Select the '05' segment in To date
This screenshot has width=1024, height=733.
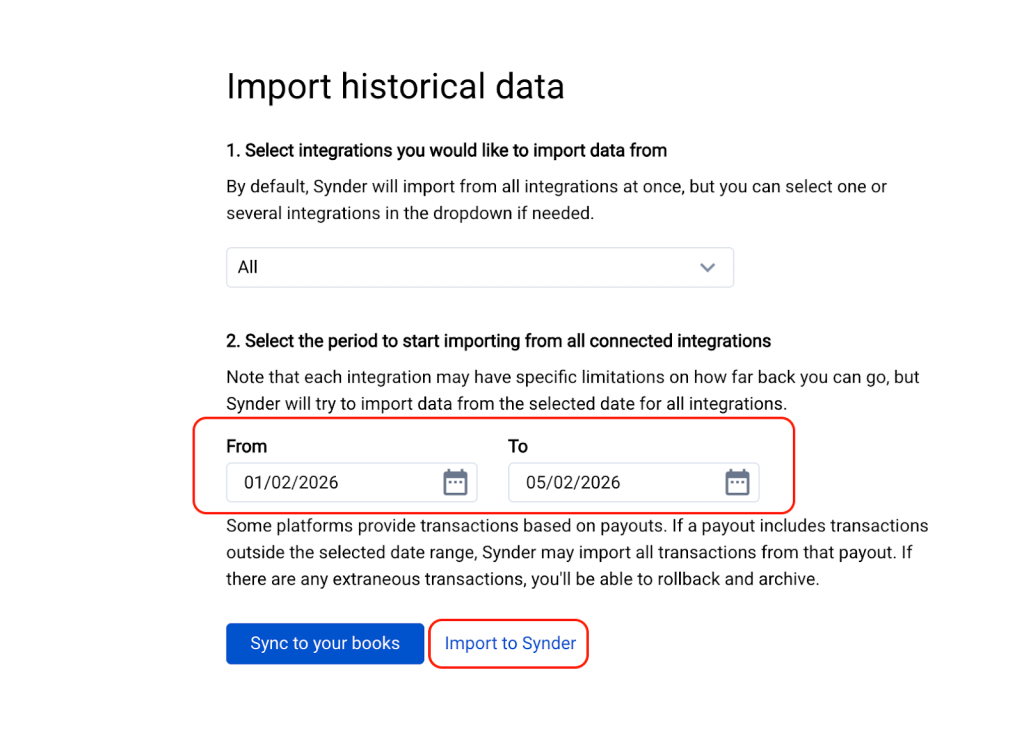tap(536, 483)
